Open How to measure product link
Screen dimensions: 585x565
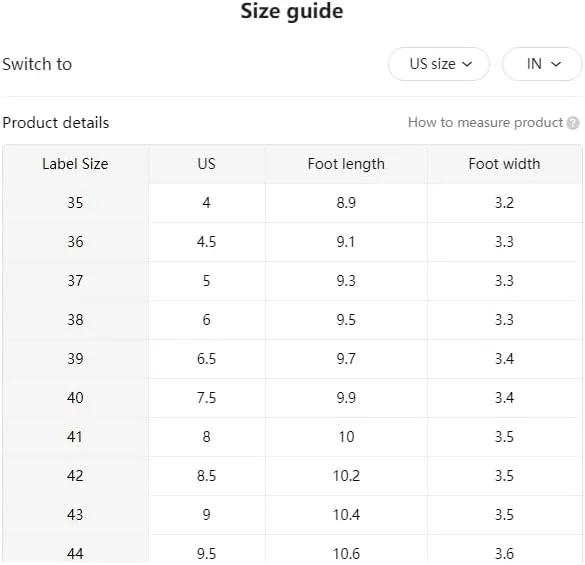tap(485, 122)
